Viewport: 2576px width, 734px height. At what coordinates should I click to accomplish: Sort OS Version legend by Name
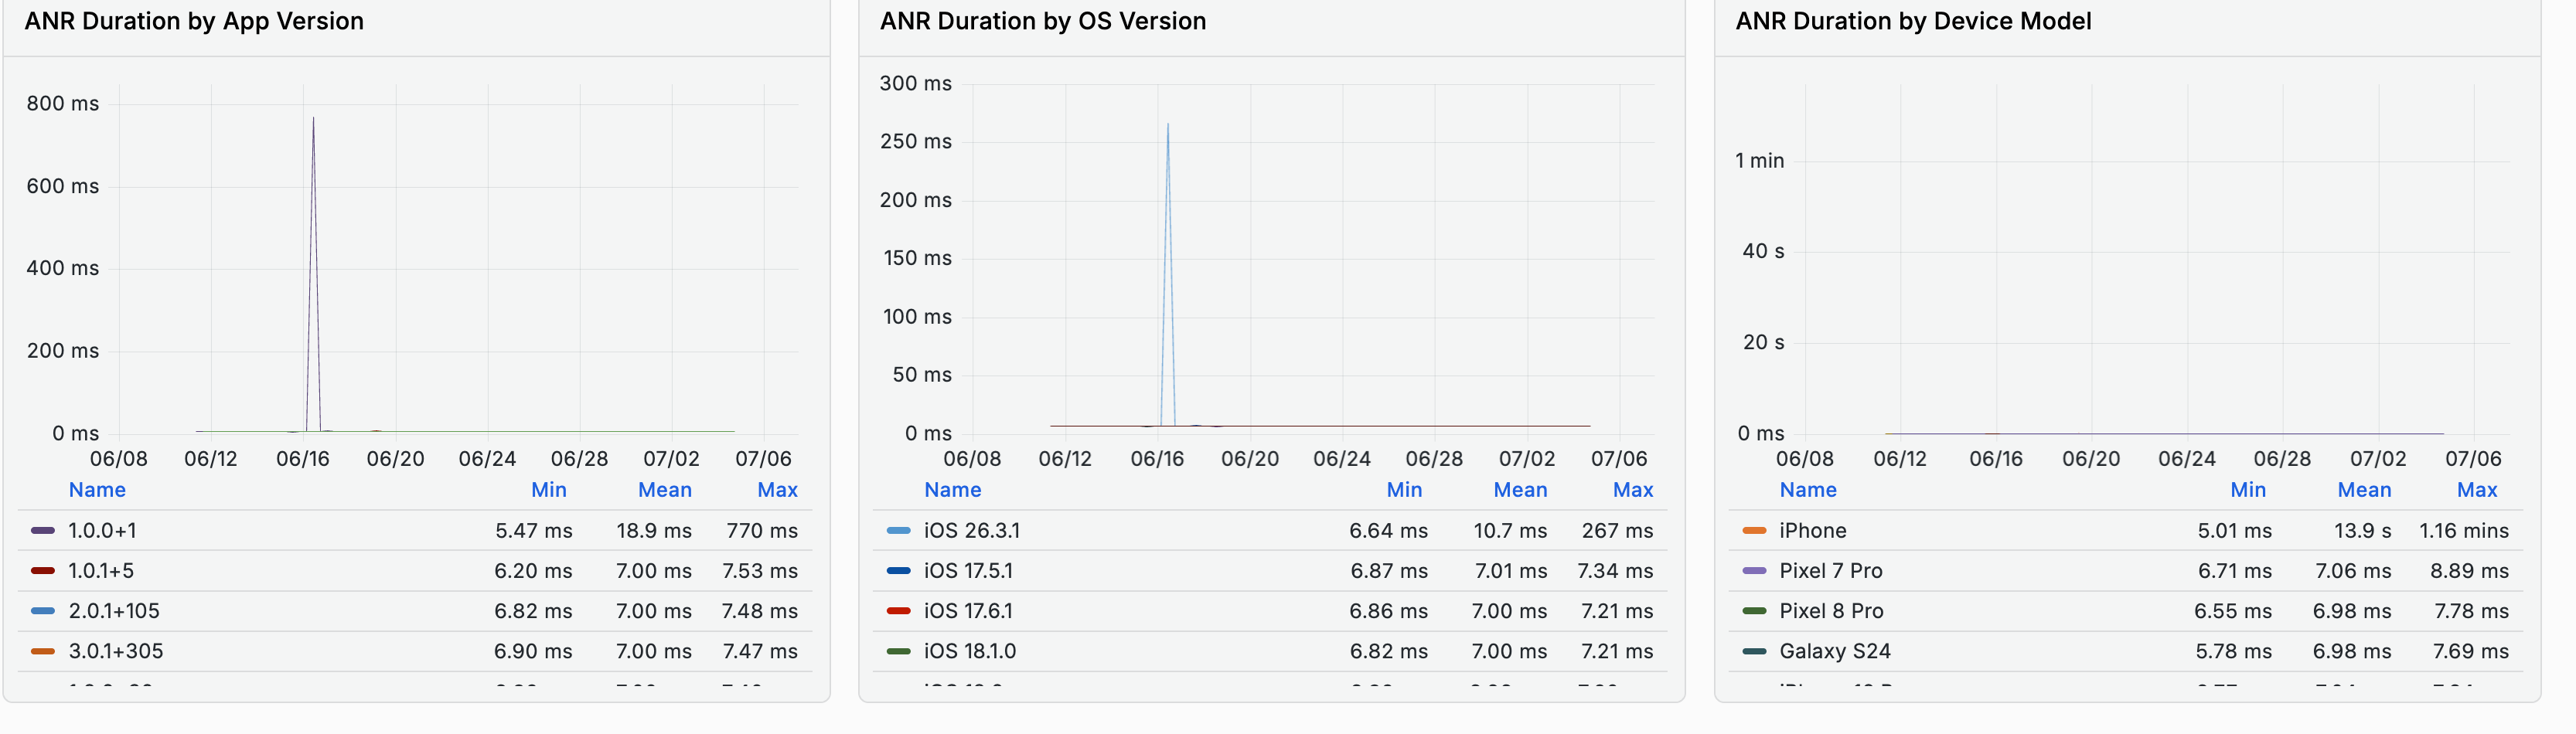[x=953, y=490]
